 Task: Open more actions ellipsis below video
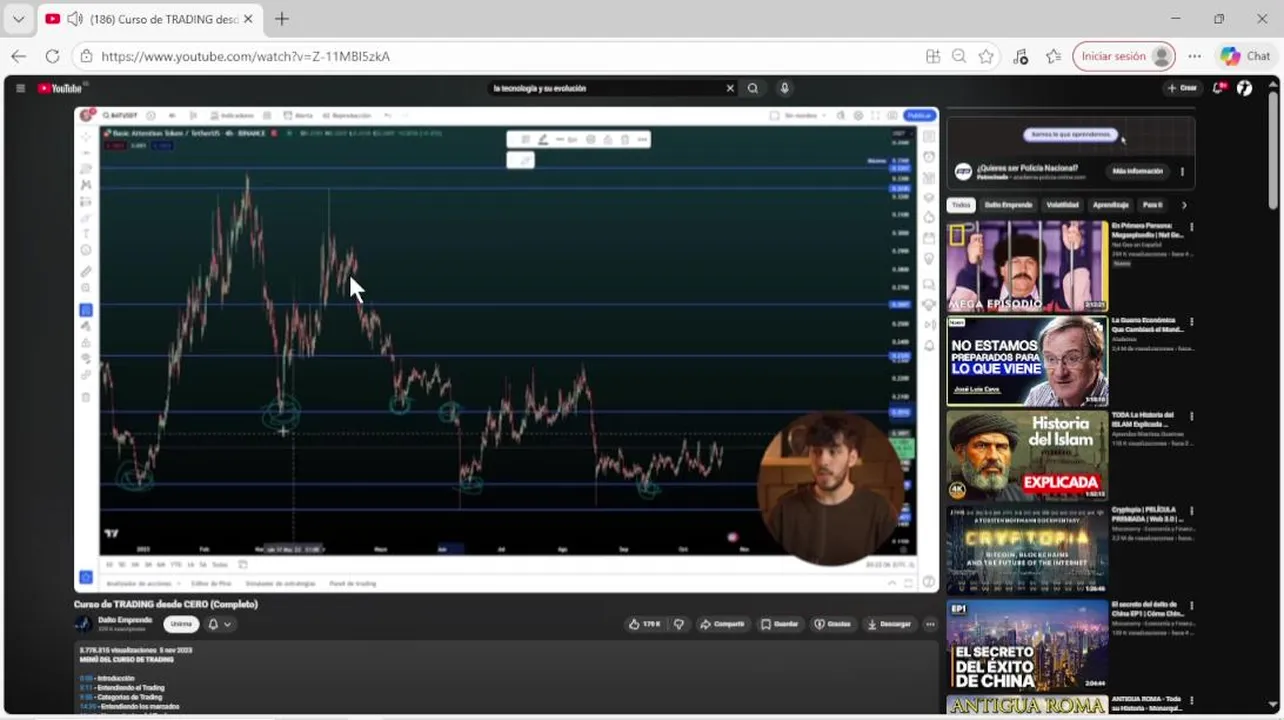coord(930,624)
